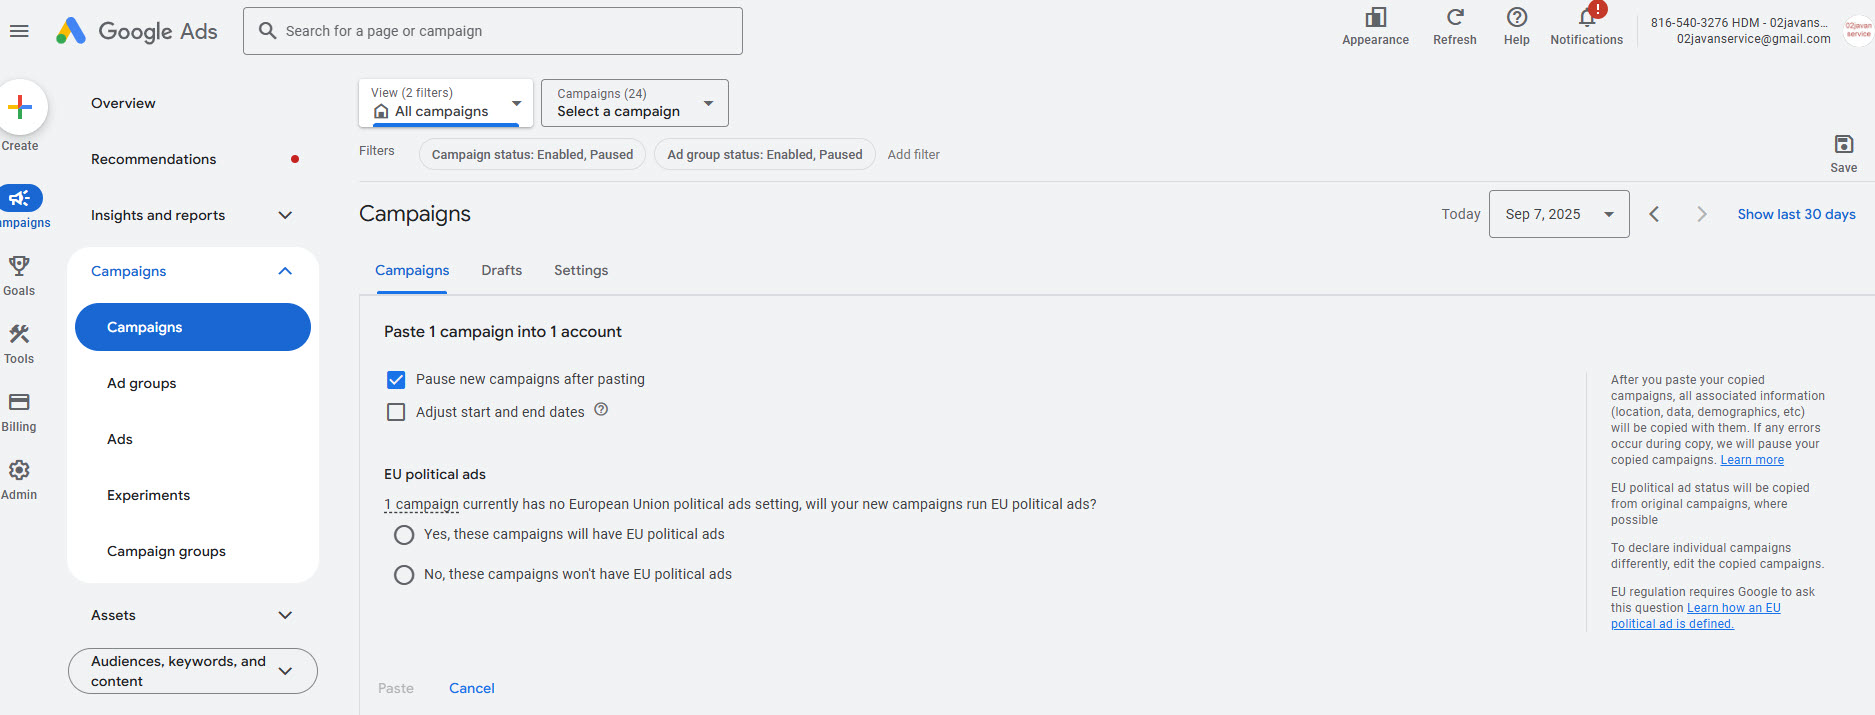Open the Goals trophy section

(x=19, y=266)
